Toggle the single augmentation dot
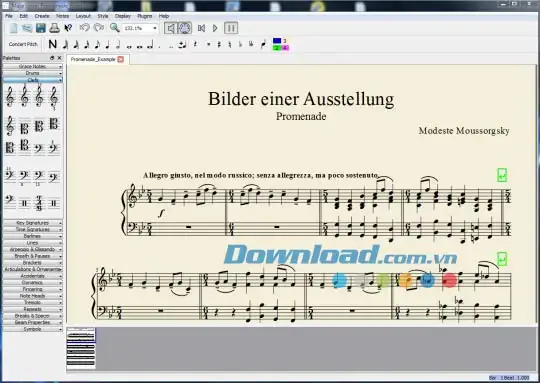This screenshot has height=383, width=540. (160, 46)
